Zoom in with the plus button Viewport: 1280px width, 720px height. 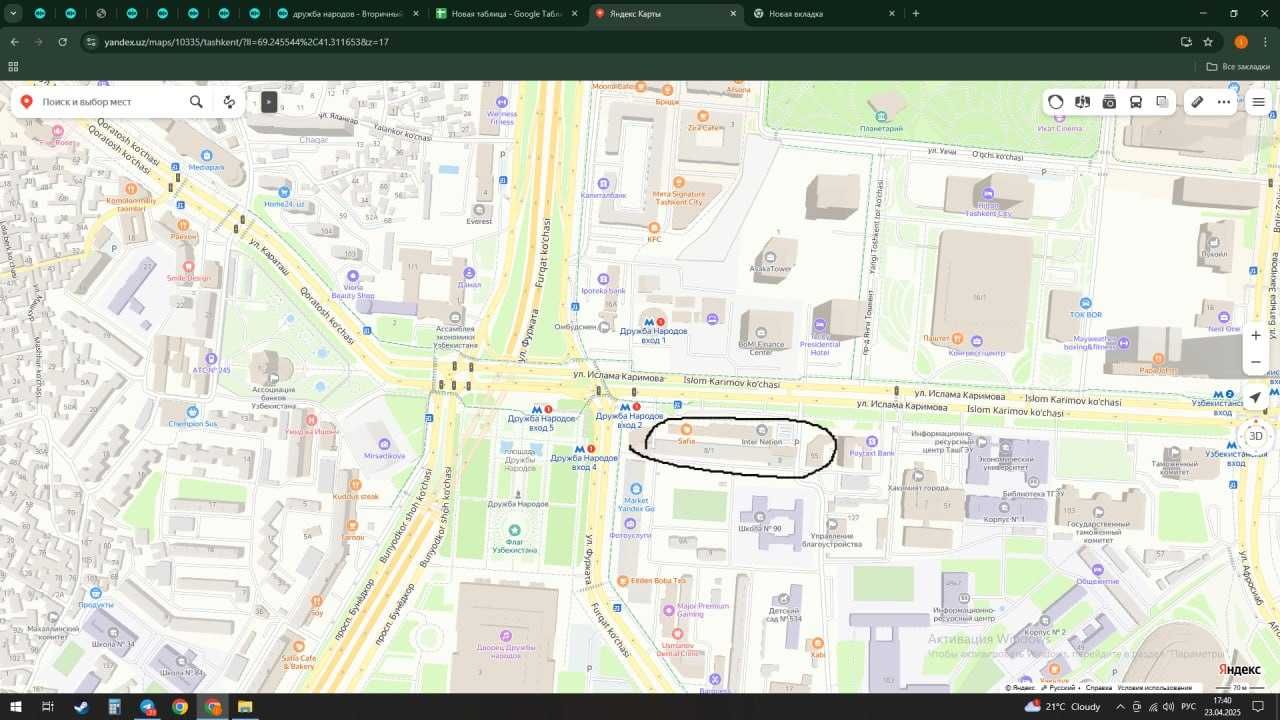(x=1256, y=335)
